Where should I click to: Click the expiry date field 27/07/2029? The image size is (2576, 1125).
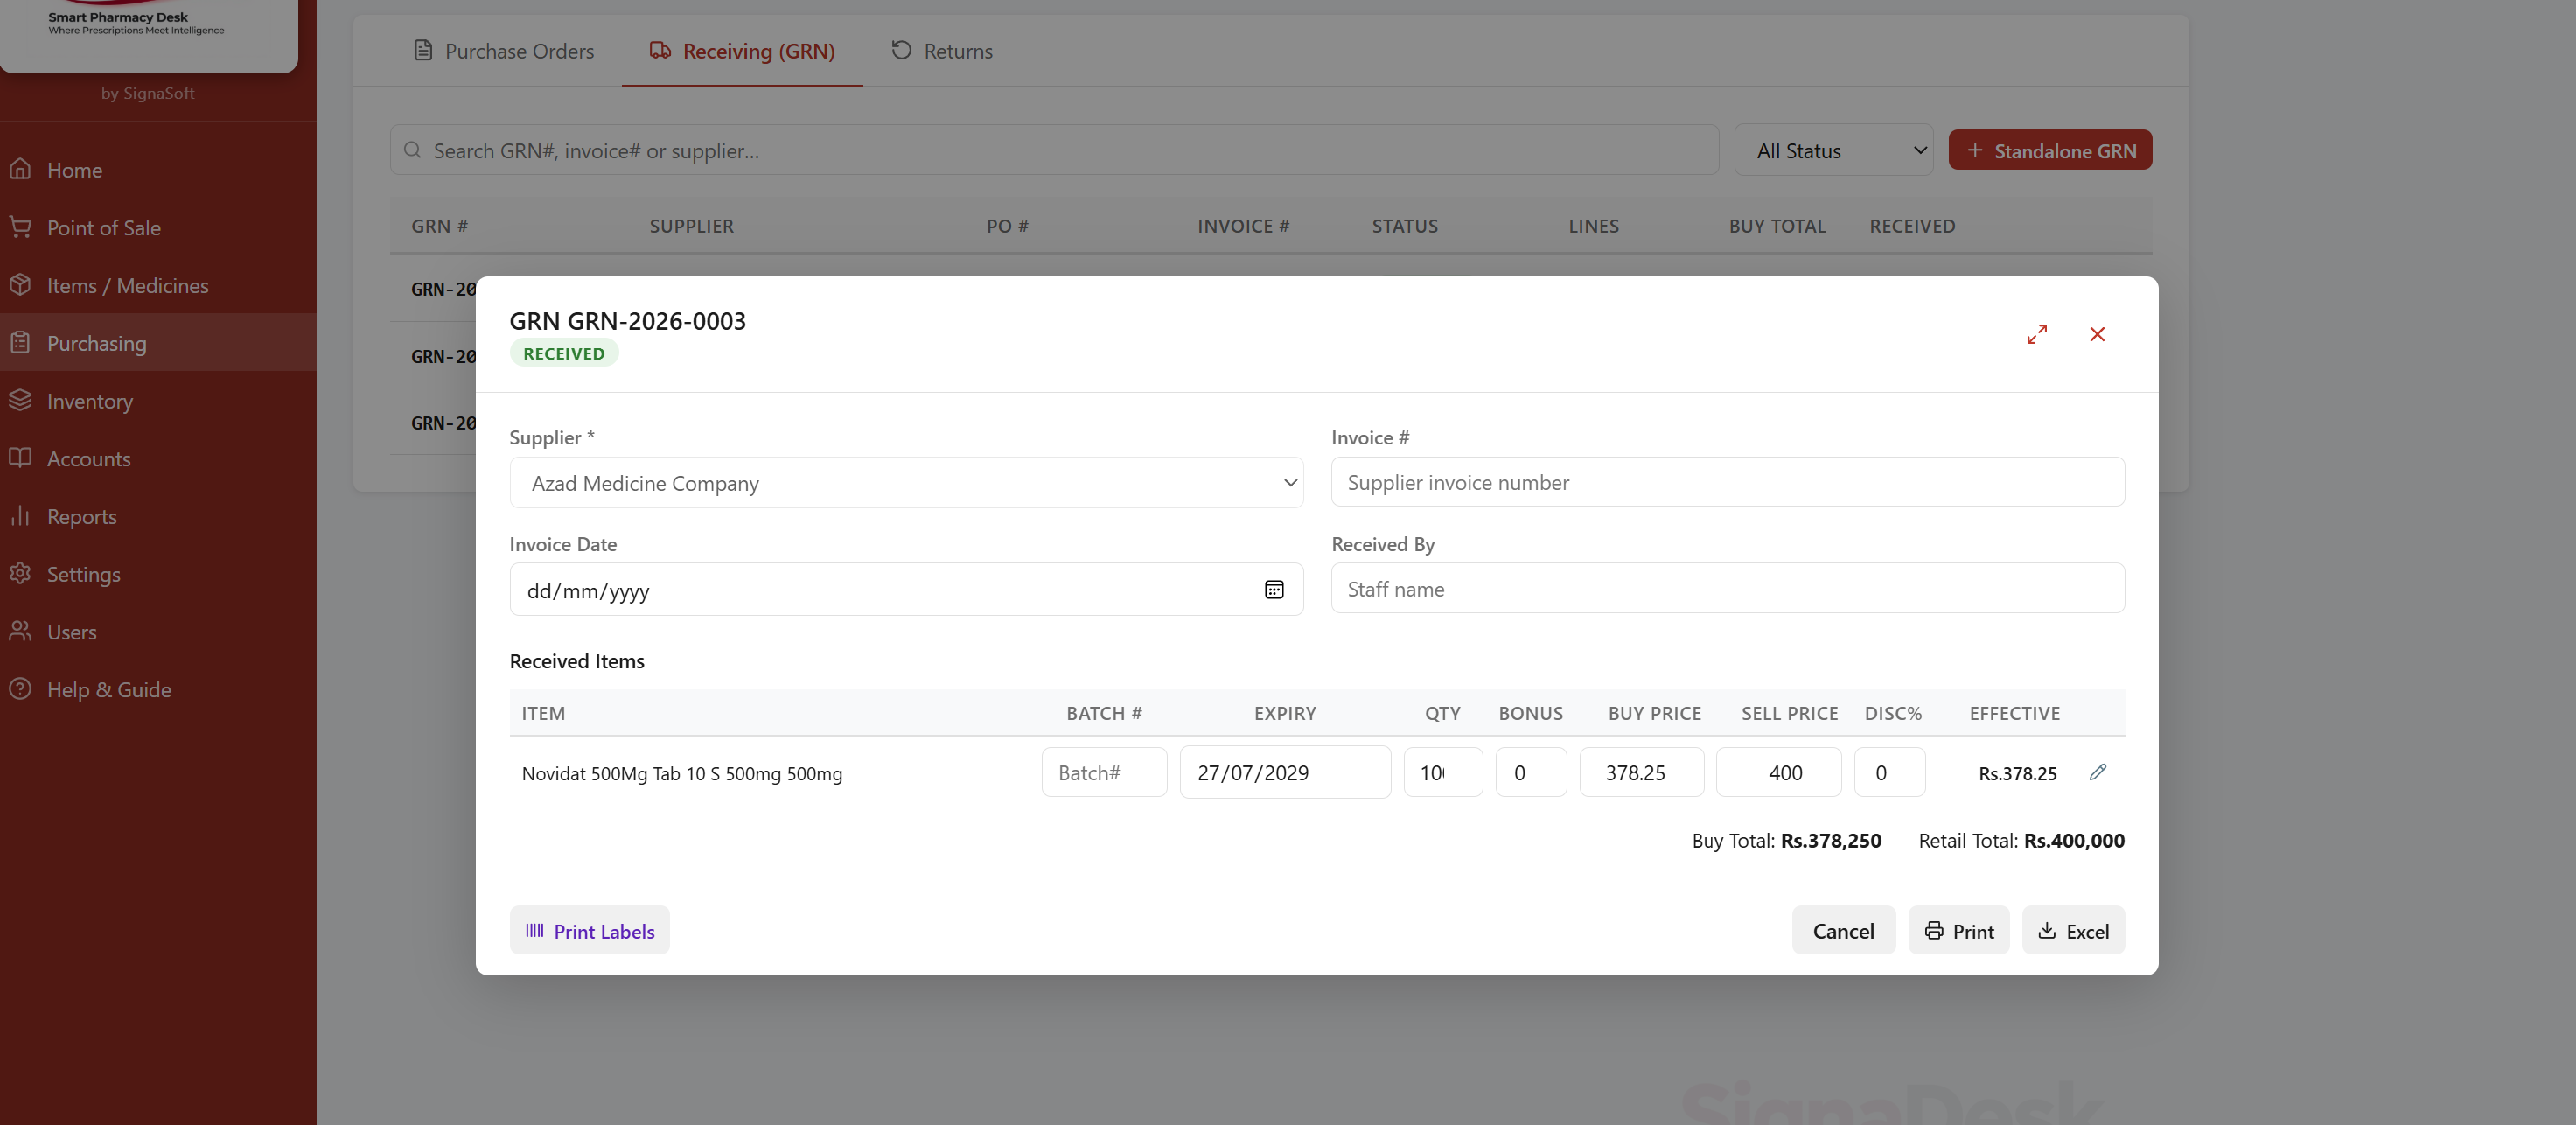1284,773
